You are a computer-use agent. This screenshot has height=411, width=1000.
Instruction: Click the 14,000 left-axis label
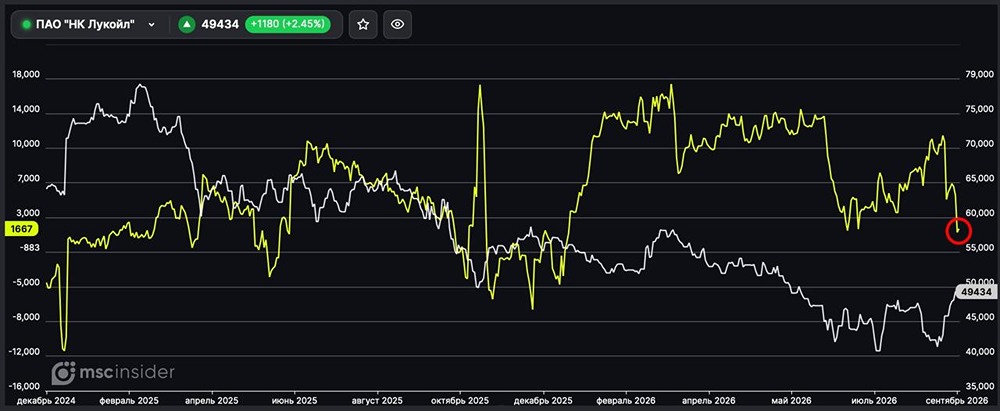pyautogui.click(x=26, y=110)
